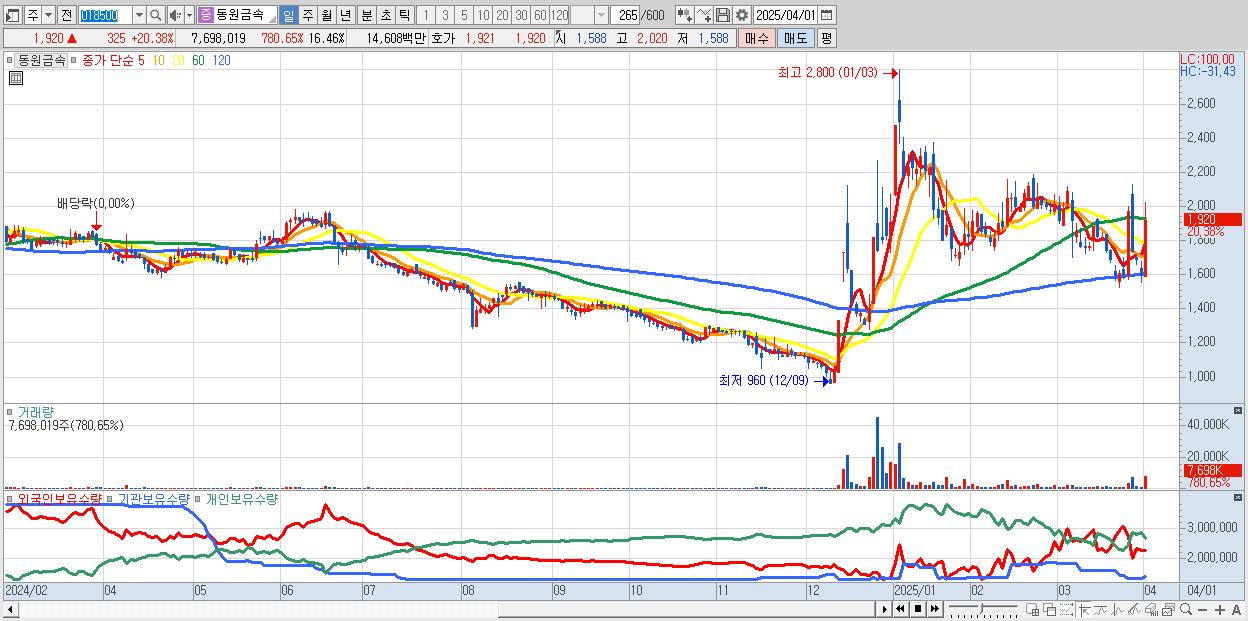Click the 전 button
This screenshot has width=1248, height=621.
[66, 15]
